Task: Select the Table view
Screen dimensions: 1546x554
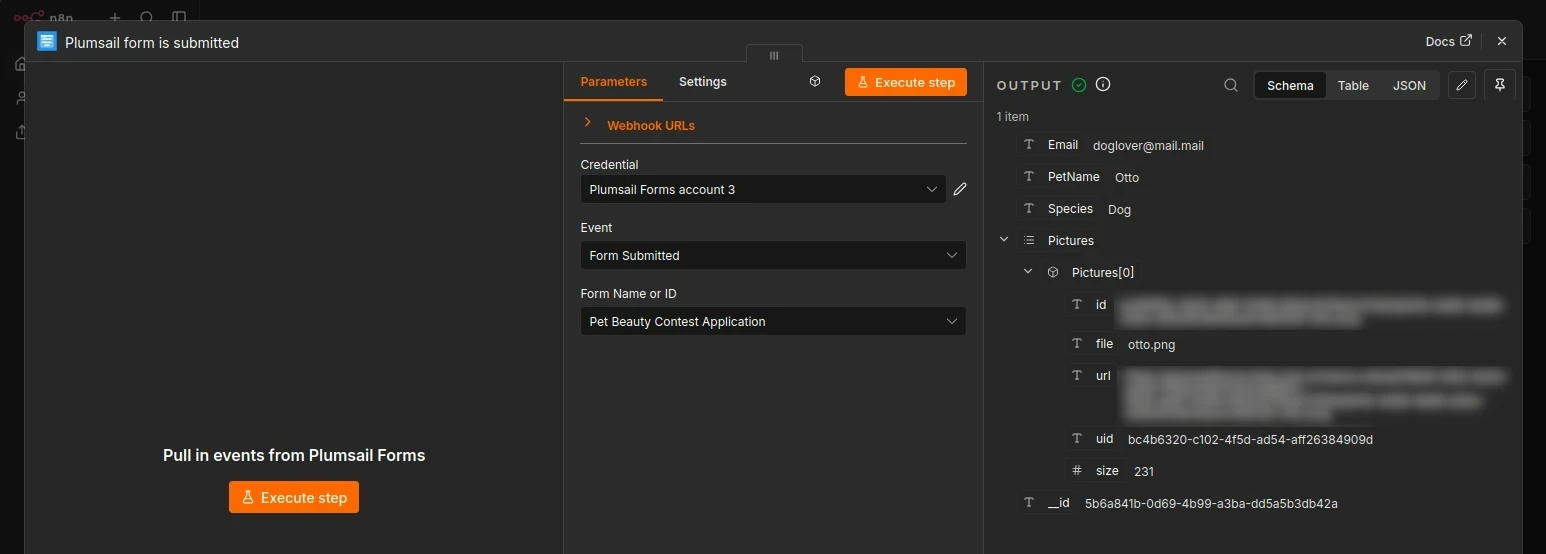Action: 1353,85
